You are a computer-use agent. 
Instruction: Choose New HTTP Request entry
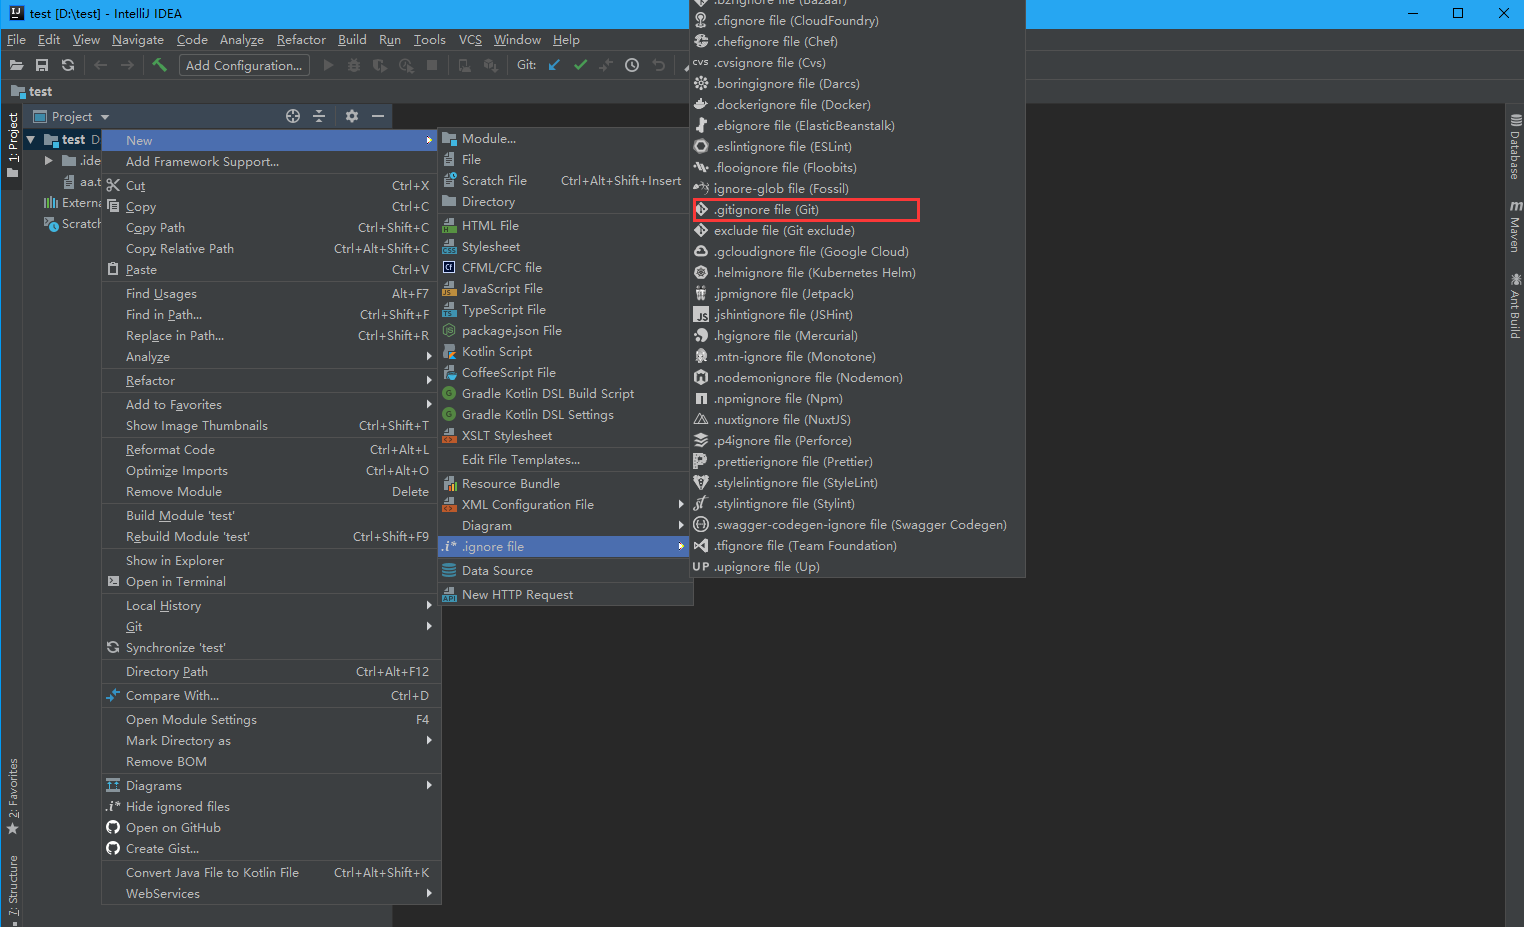[x=564, y=595]
